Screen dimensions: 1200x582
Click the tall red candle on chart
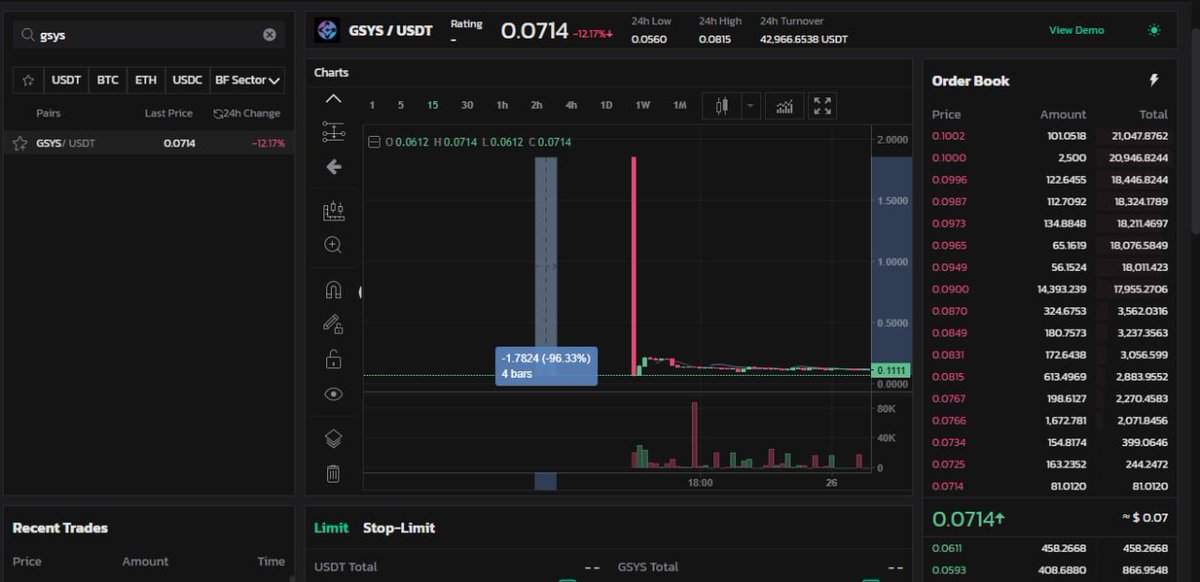pos(634,265)
